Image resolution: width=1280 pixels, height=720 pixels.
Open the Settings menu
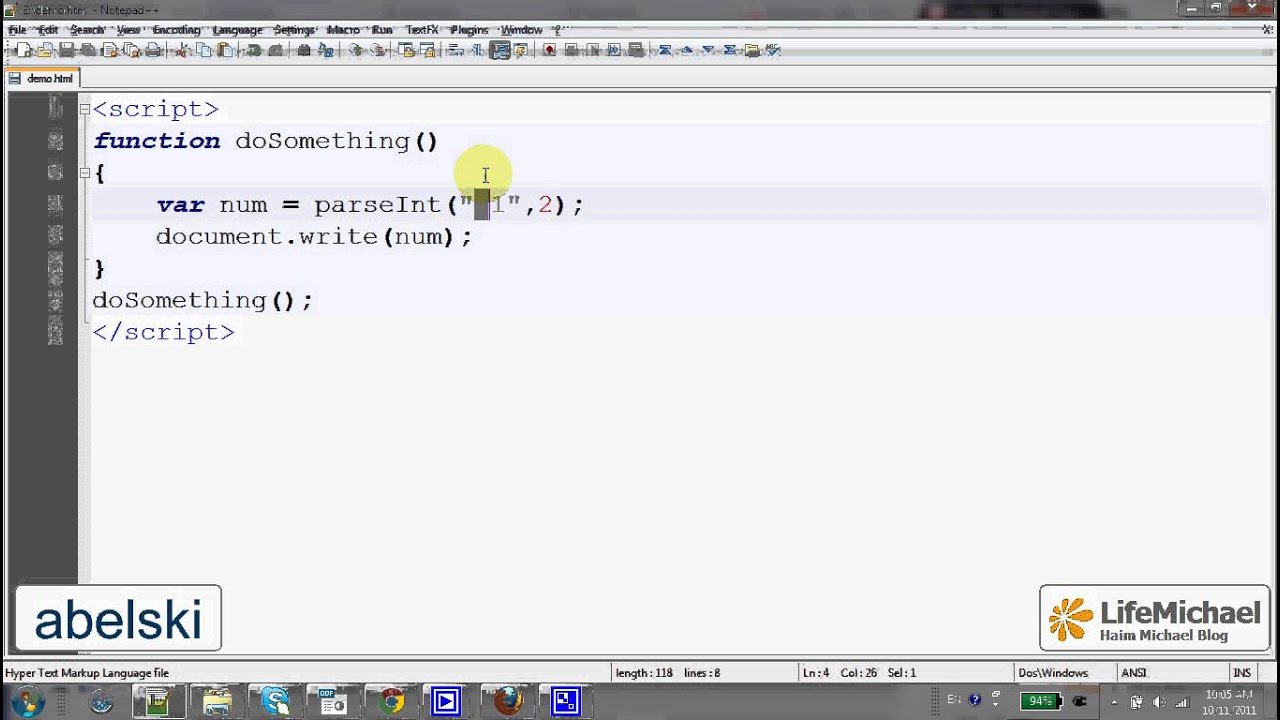pyautogui.click(x=294, y=30)
